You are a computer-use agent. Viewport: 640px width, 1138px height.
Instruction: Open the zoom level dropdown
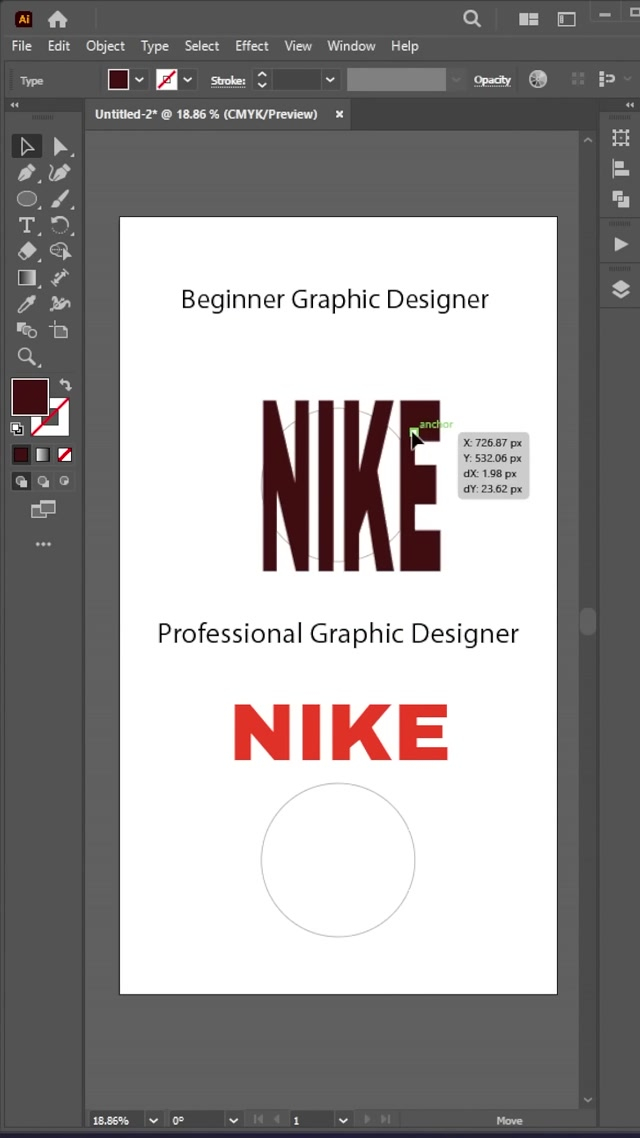153,1121
